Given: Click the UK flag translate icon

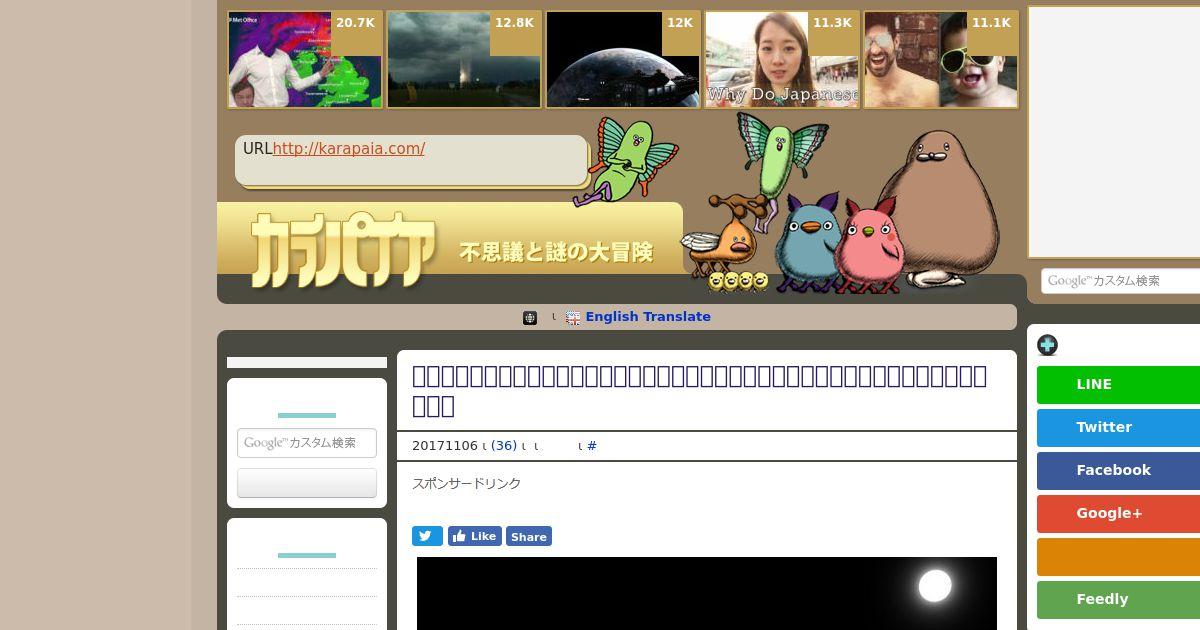Looking at the screenshot, I should coord(573,318).
